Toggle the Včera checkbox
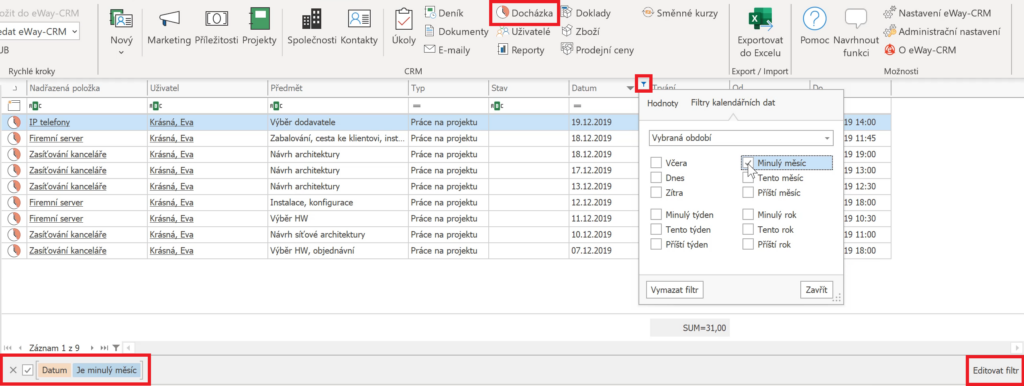The image size is (1024, 386). pos(656,163)
